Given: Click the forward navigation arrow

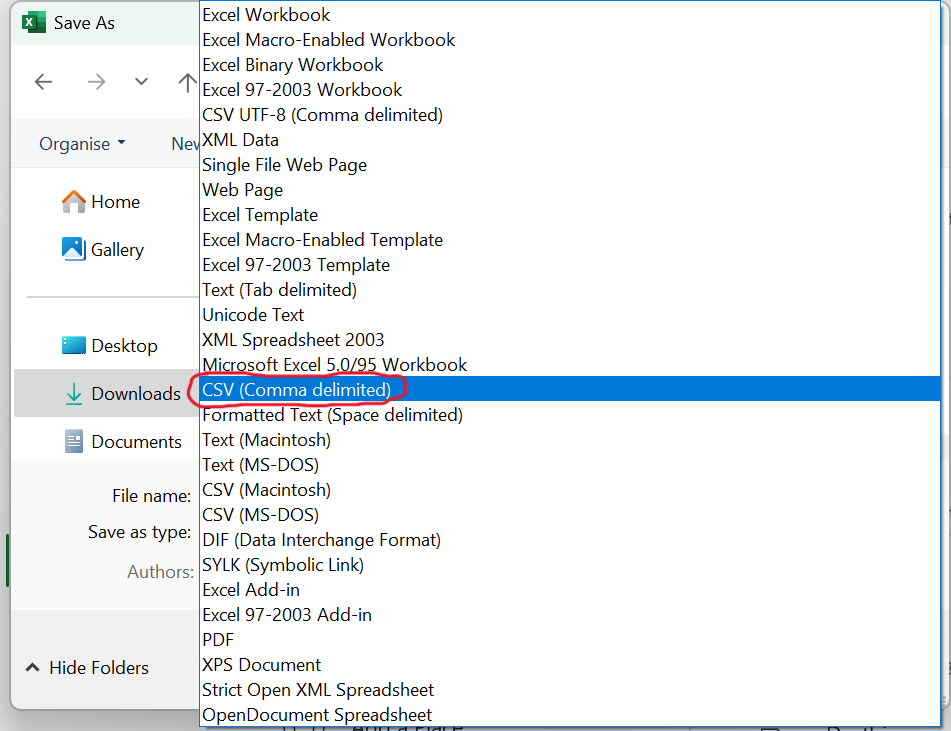Looking at the screenshot, I should (96, 82).
